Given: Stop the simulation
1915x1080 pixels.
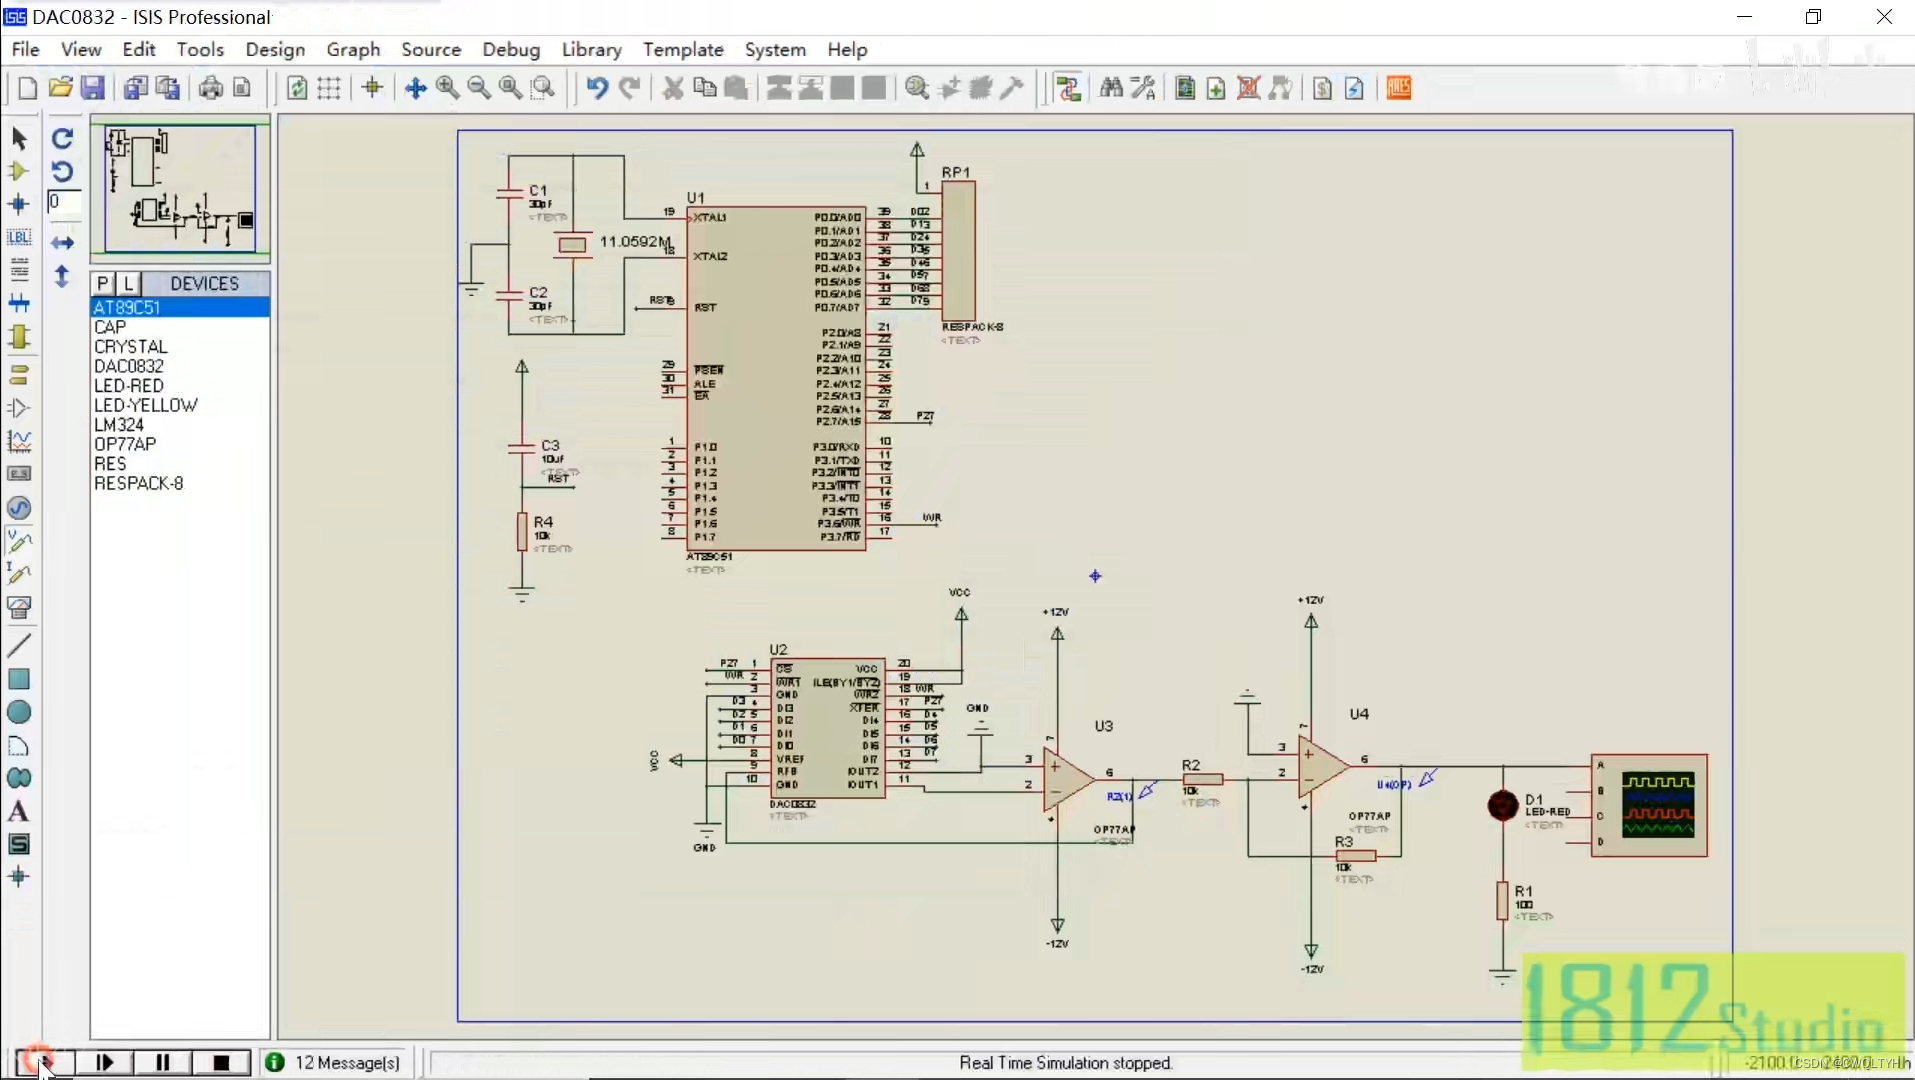Looking at the screenshot, I should click(221, 1062).
